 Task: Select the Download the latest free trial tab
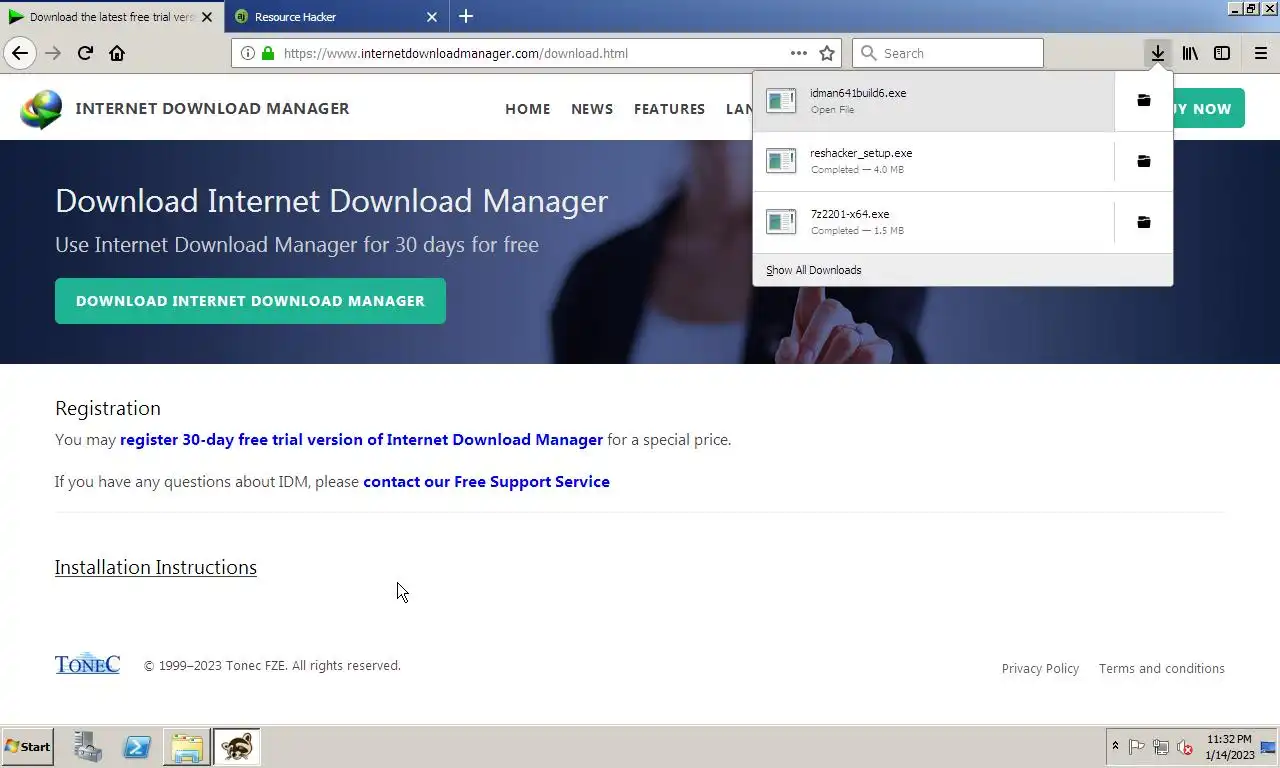111,17
